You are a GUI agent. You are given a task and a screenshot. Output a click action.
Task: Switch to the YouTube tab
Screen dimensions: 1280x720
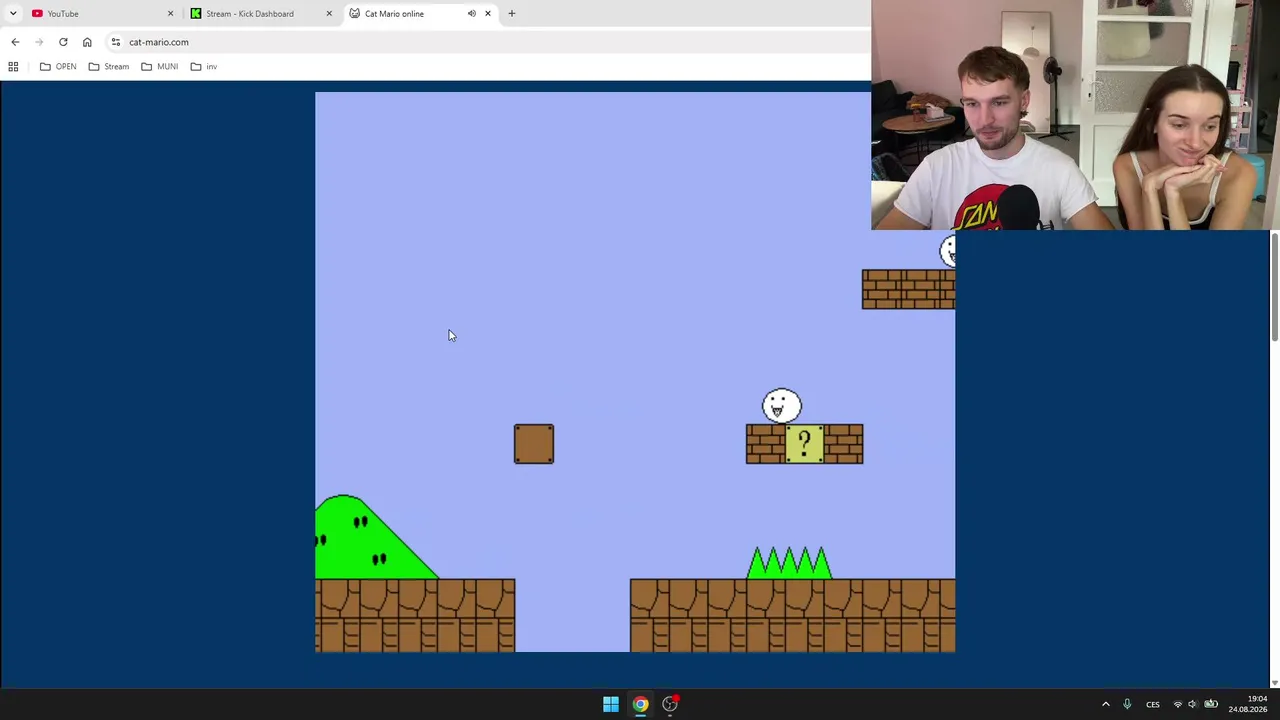click(x=100, y=14)
